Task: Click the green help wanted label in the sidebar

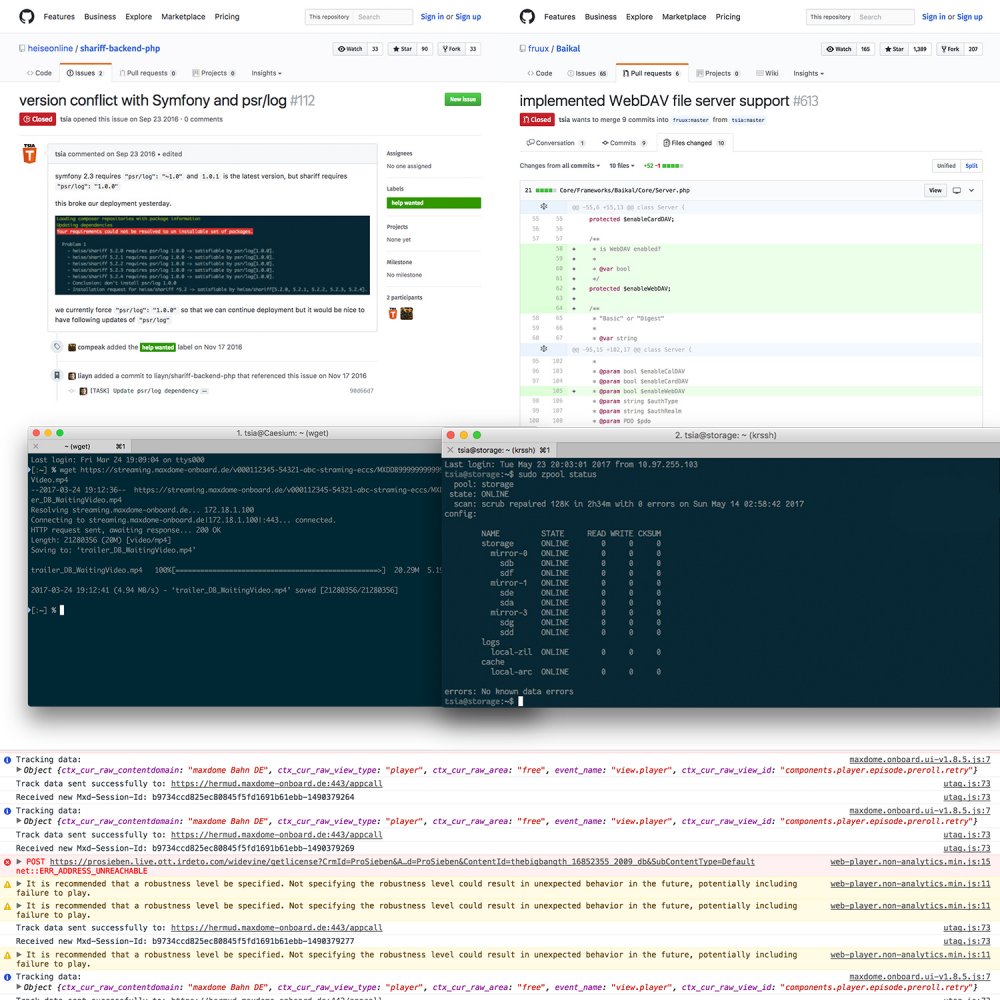Action: [x=434, y=203]
